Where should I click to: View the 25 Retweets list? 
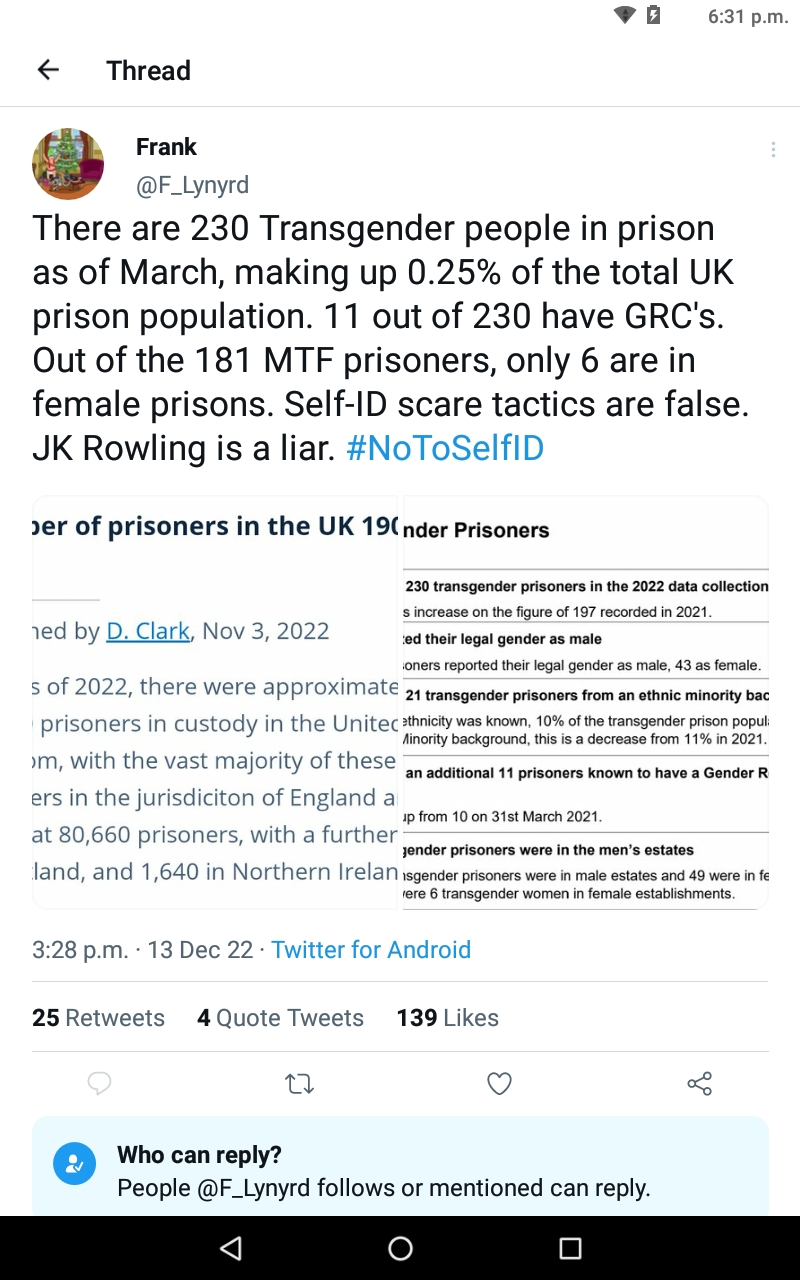[x=98, y=1018]
